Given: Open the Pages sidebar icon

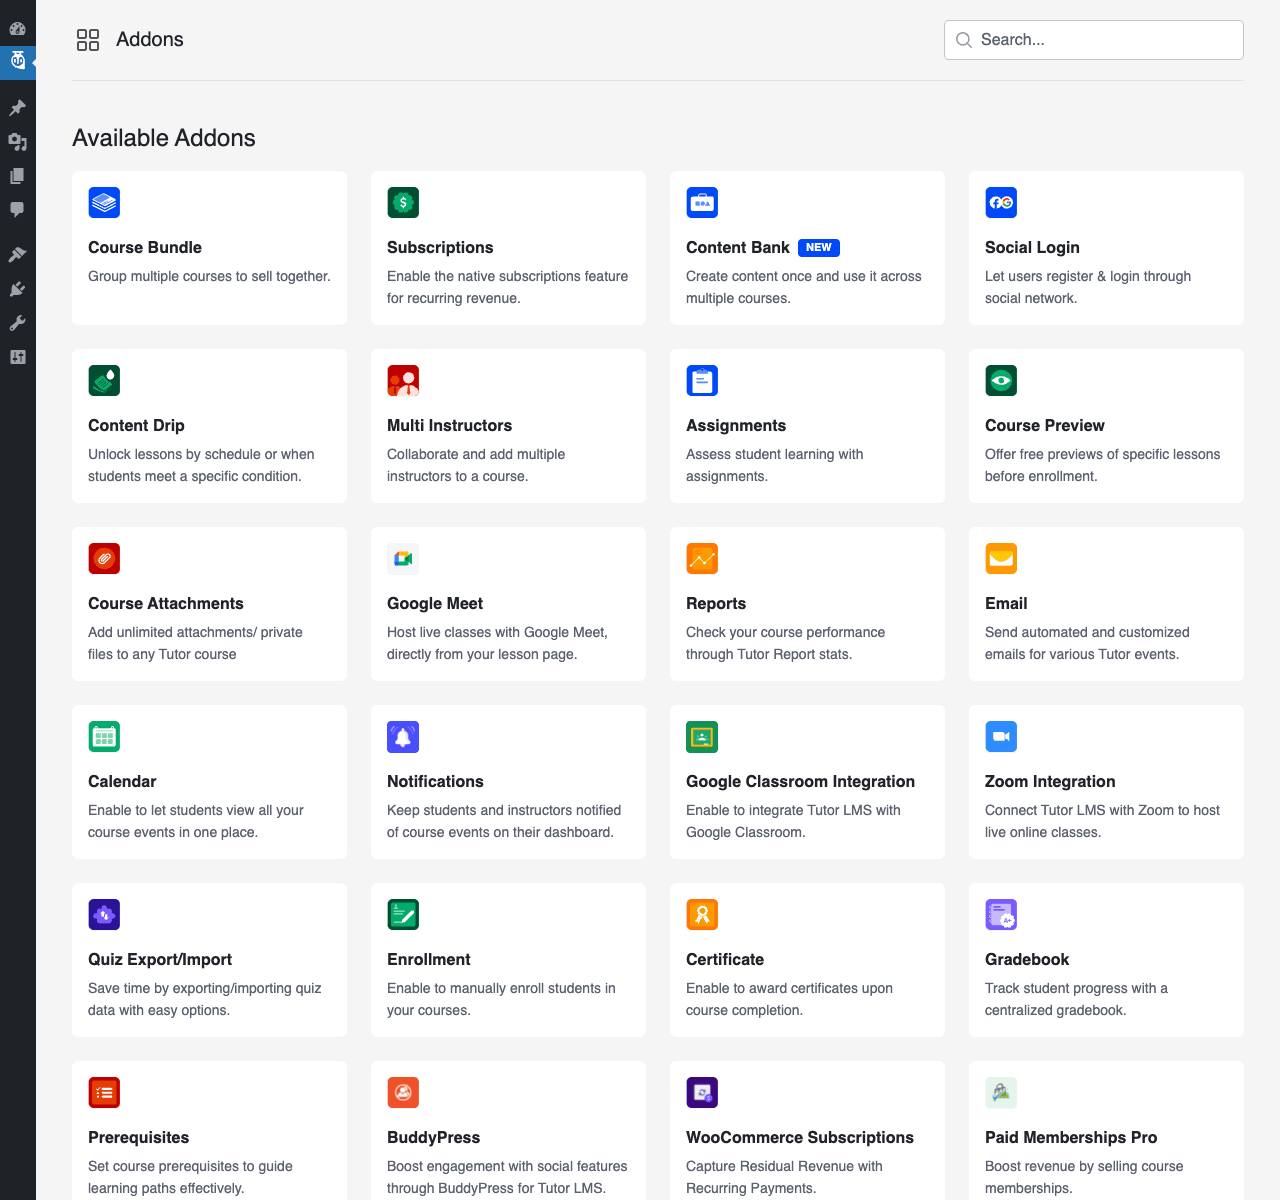Looking at the screenshot, I should tap(17, 176).
